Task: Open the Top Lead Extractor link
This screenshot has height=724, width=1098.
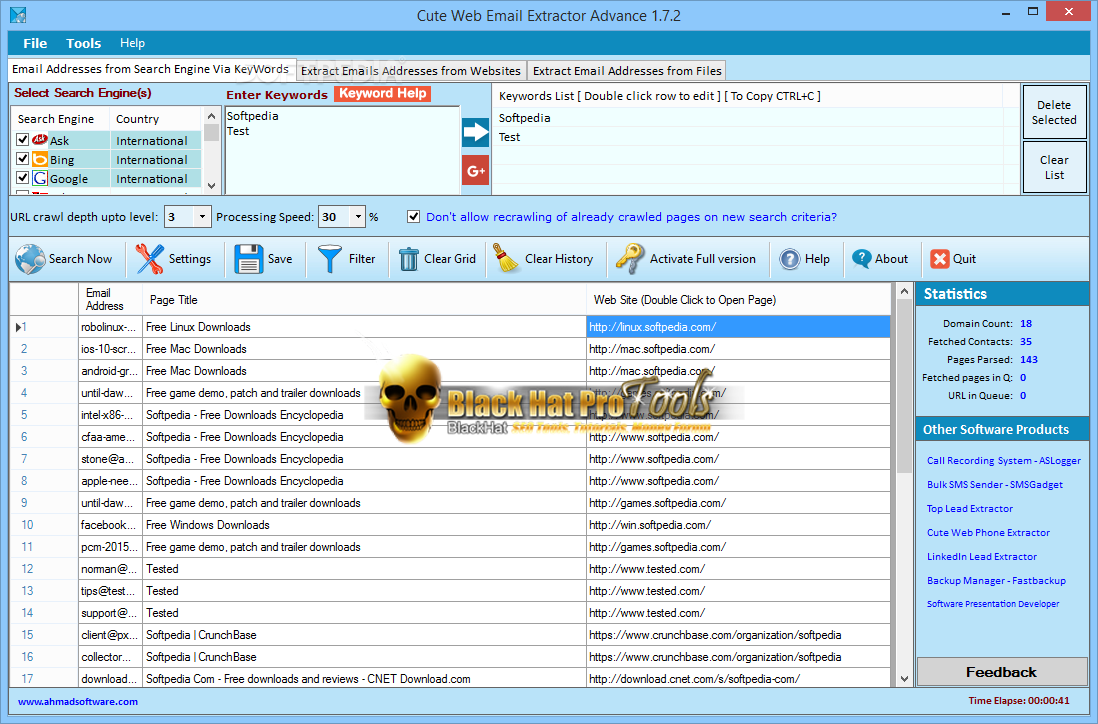Action: [970, 509]
